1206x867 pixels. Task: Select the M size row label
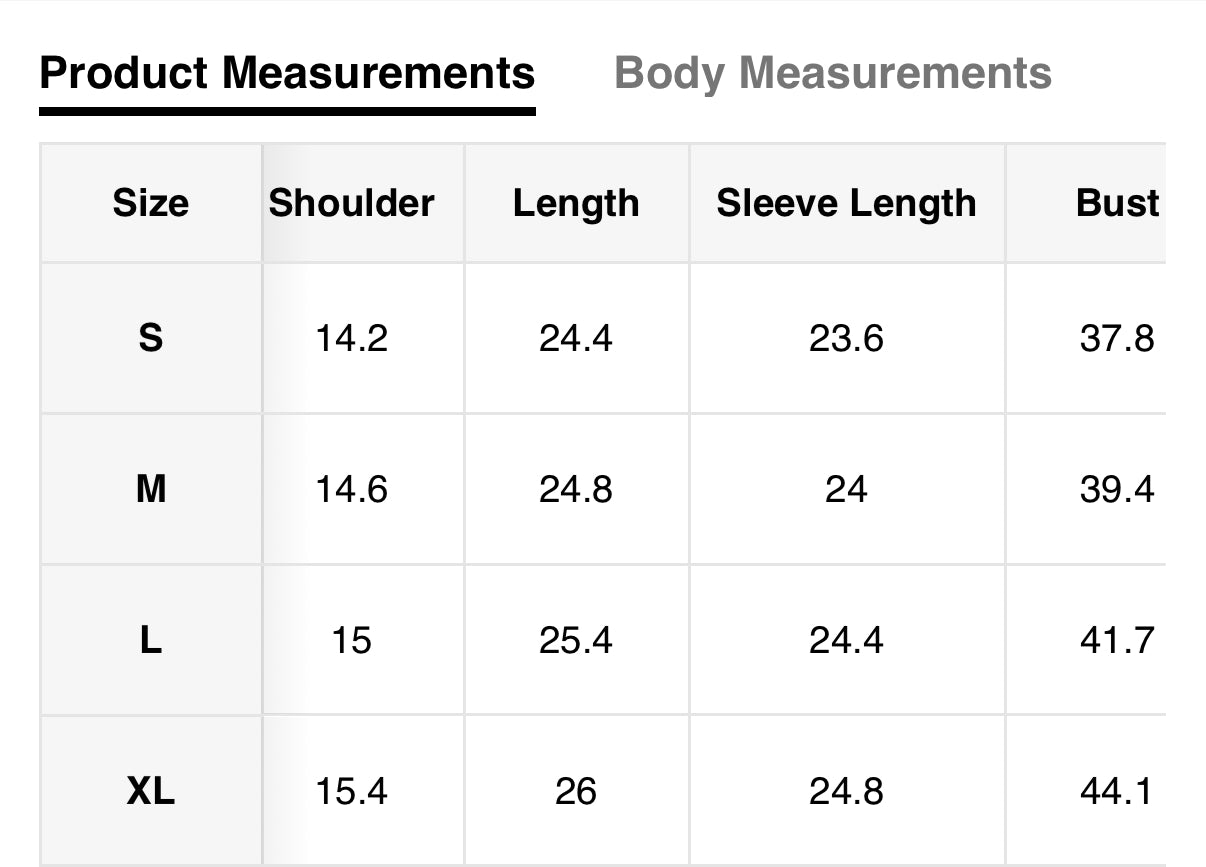[x=150, y=489]
